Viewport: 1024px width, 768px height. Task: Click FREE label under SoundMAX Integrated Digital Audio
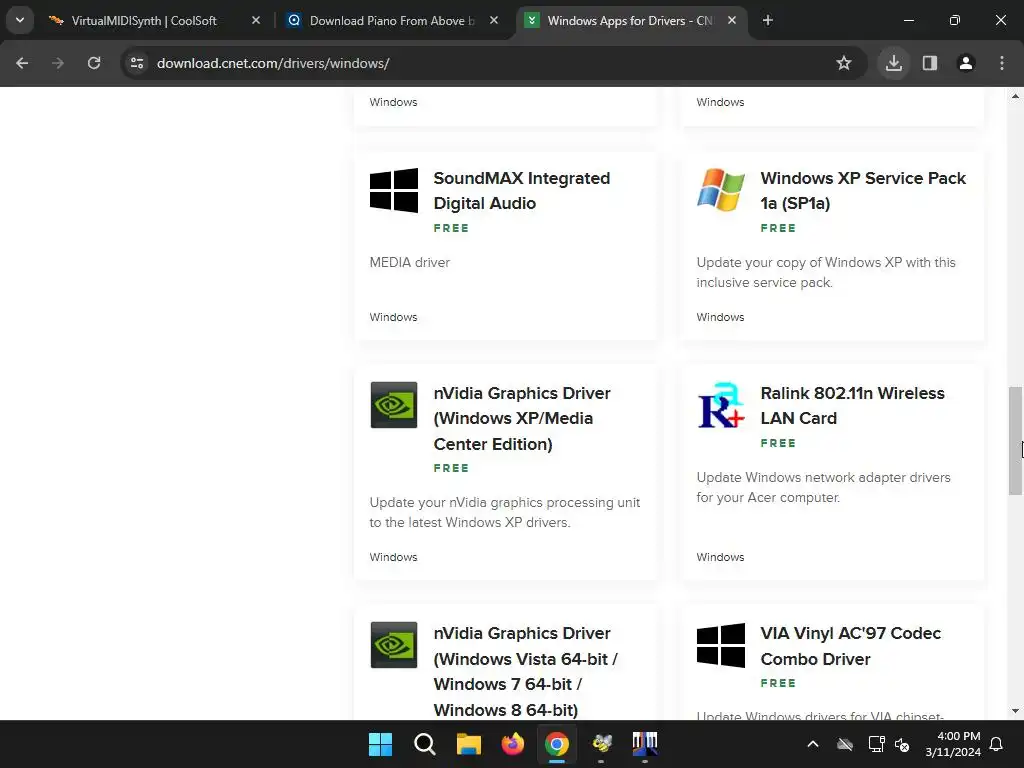(x=451, y=228)
